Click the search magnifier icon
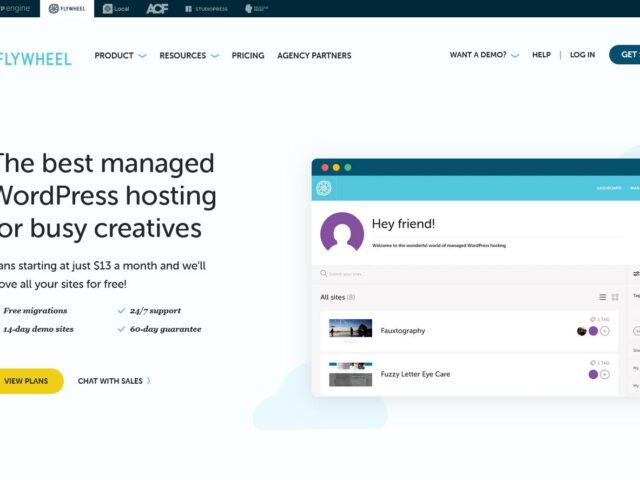The height and width of the screenshot is (480, 640). click(x=324, y=273)
